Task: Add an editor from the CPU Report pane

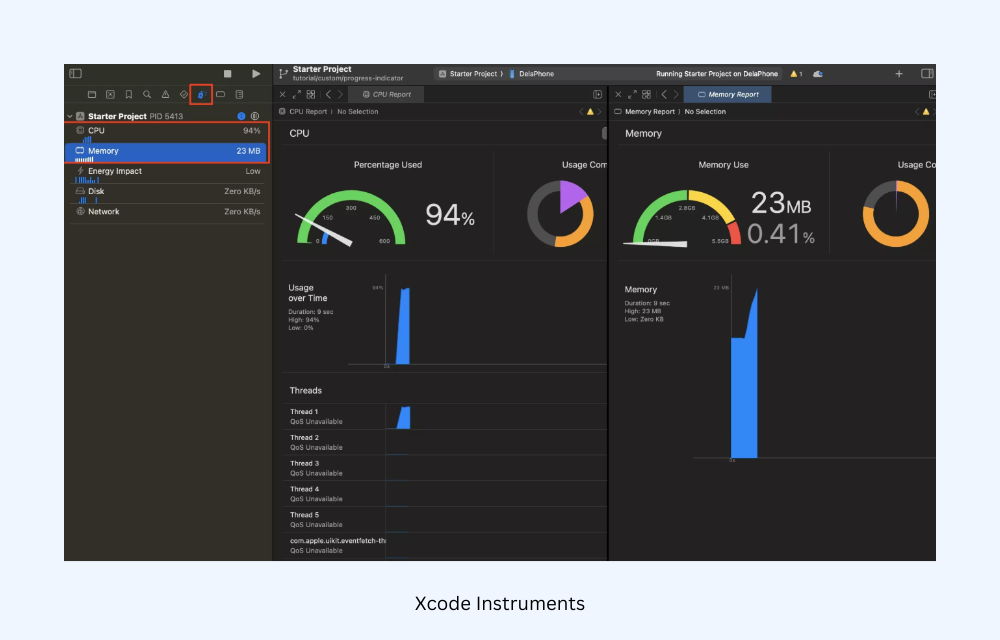Action: [598, 94]
